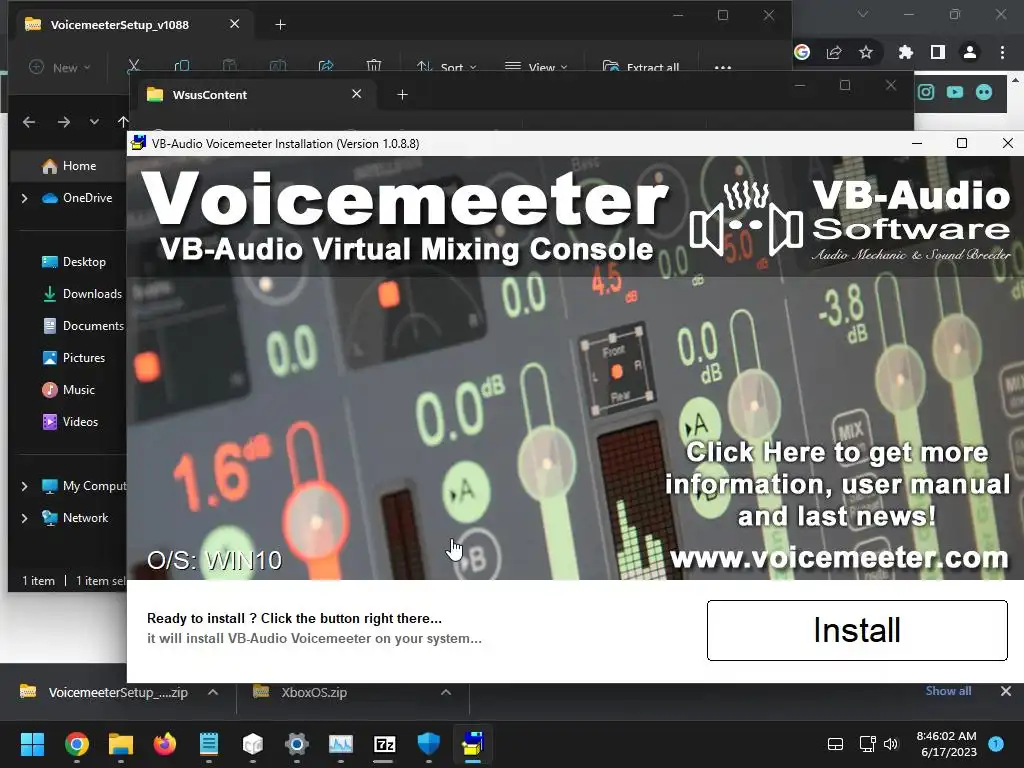Click the Google icon in Chrome address bar
This screenshot has width=1024, height=768.
[803, 52]
